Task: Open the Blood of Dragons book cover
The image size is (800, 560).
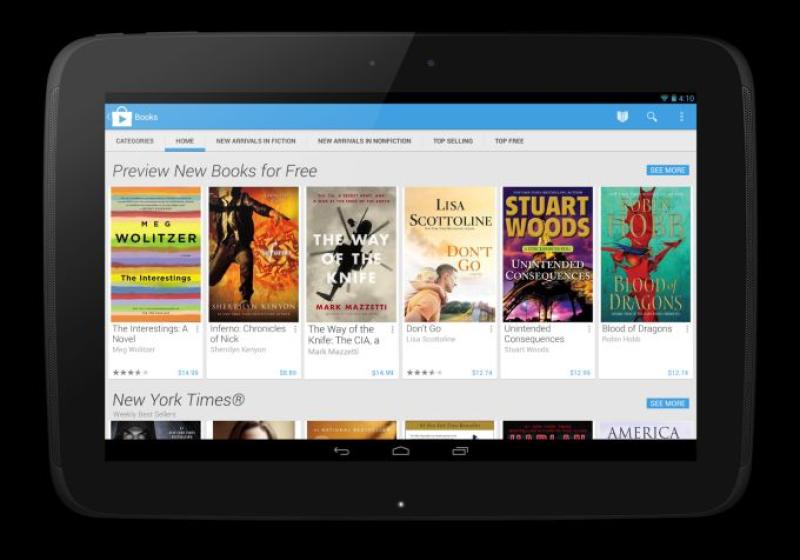Action: pos(645,254)
